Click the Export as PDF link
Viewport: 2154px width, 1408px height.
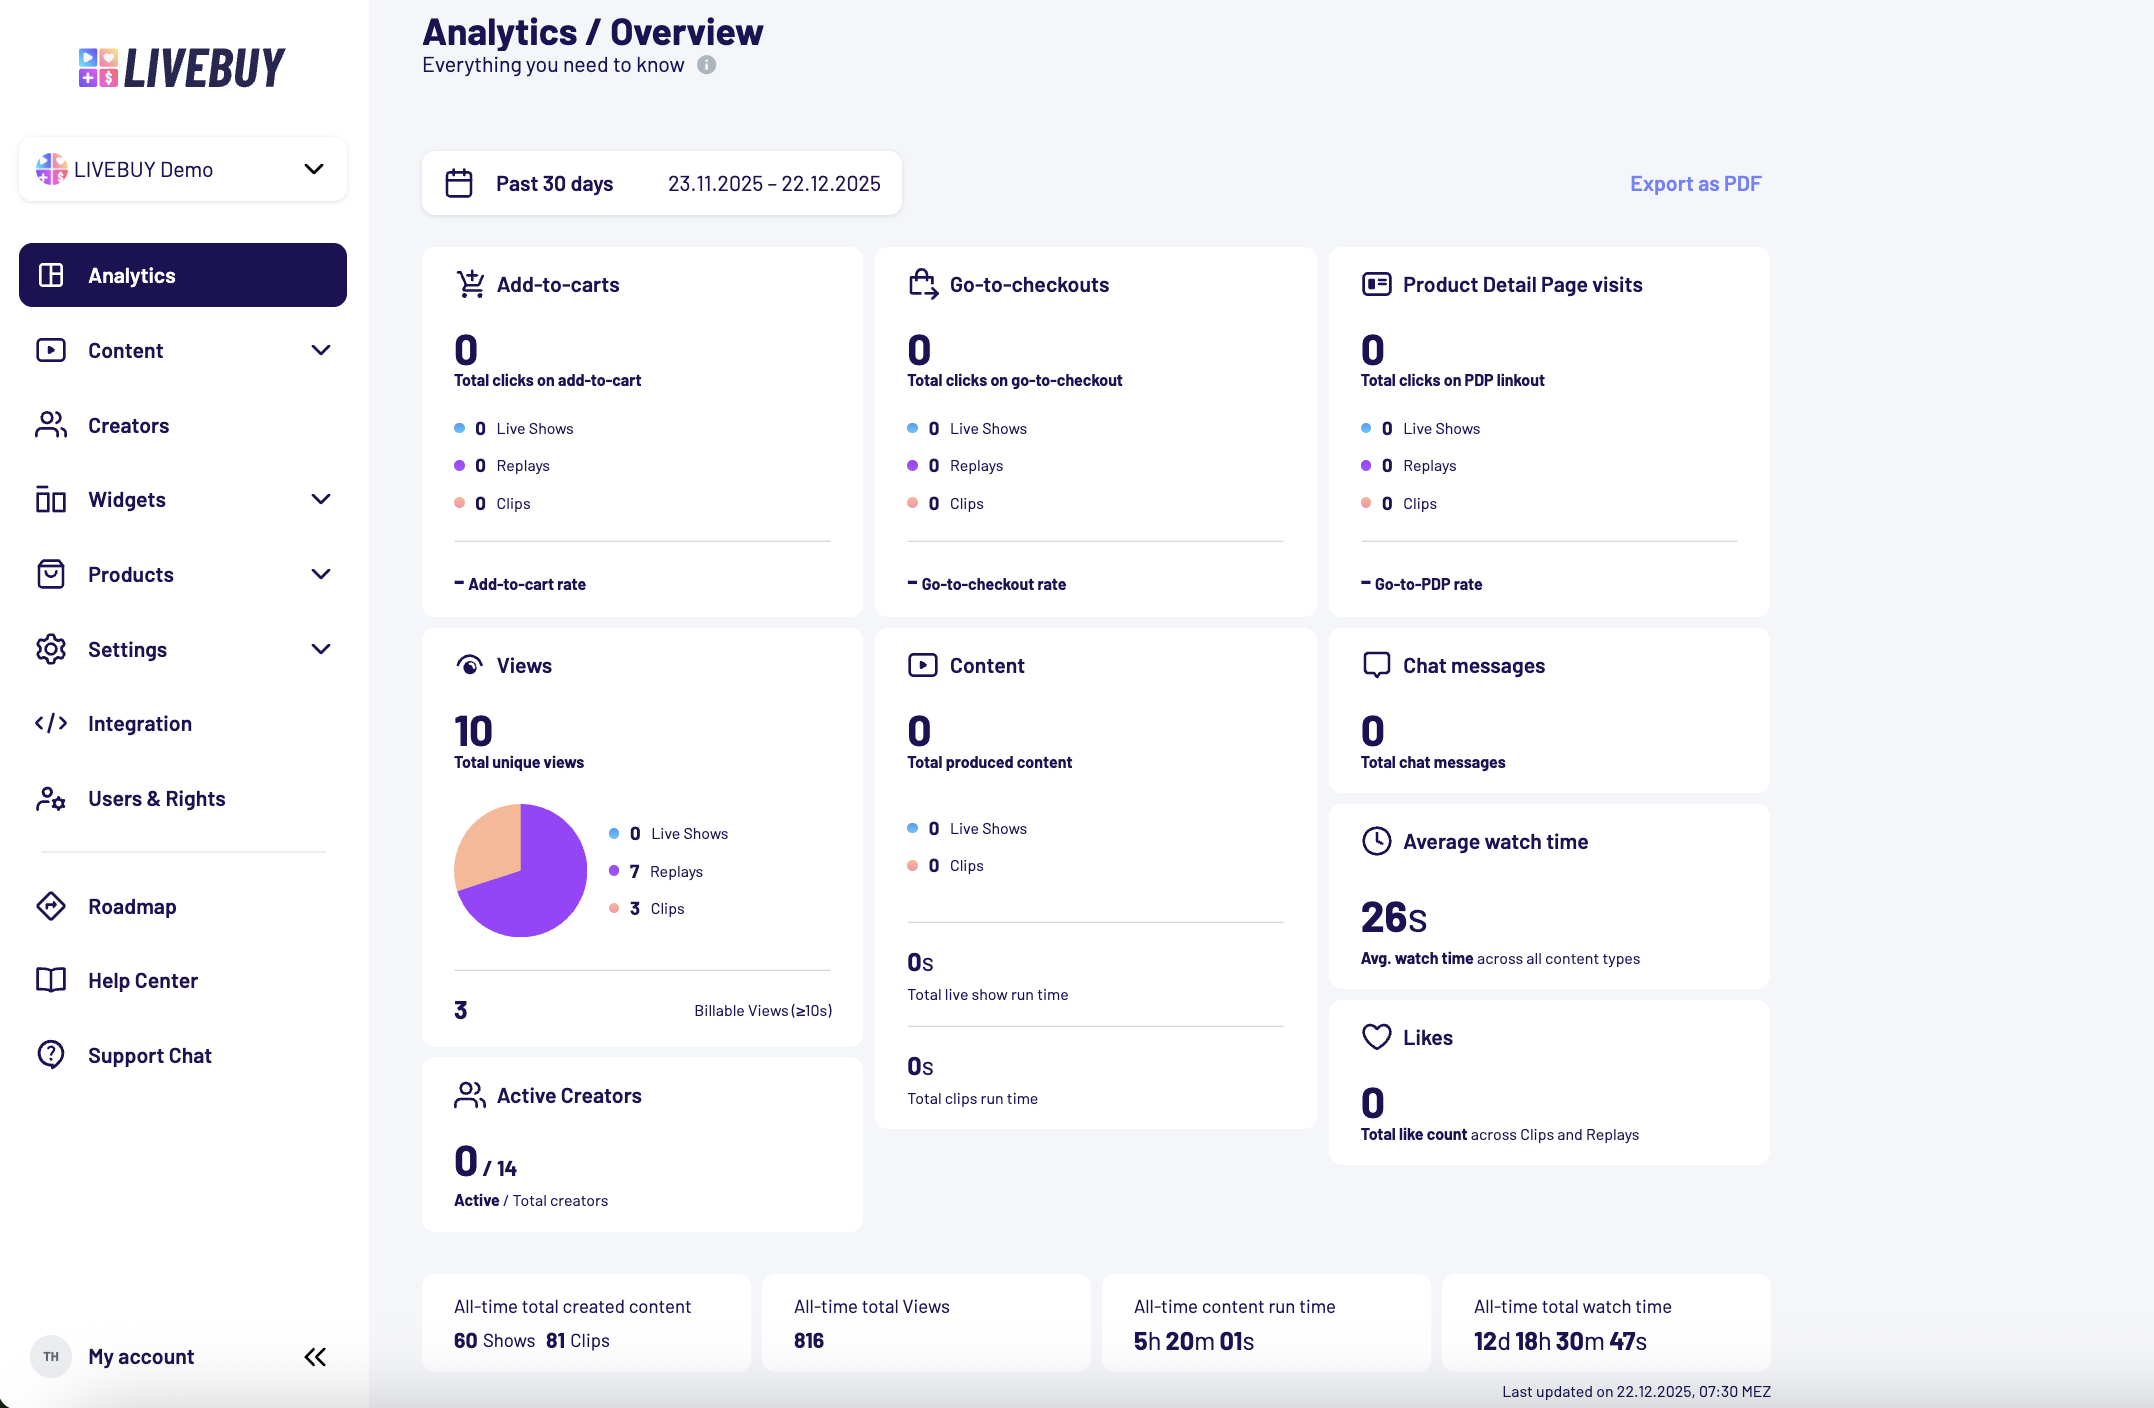pyautogui.click(x=1695, y=183)
